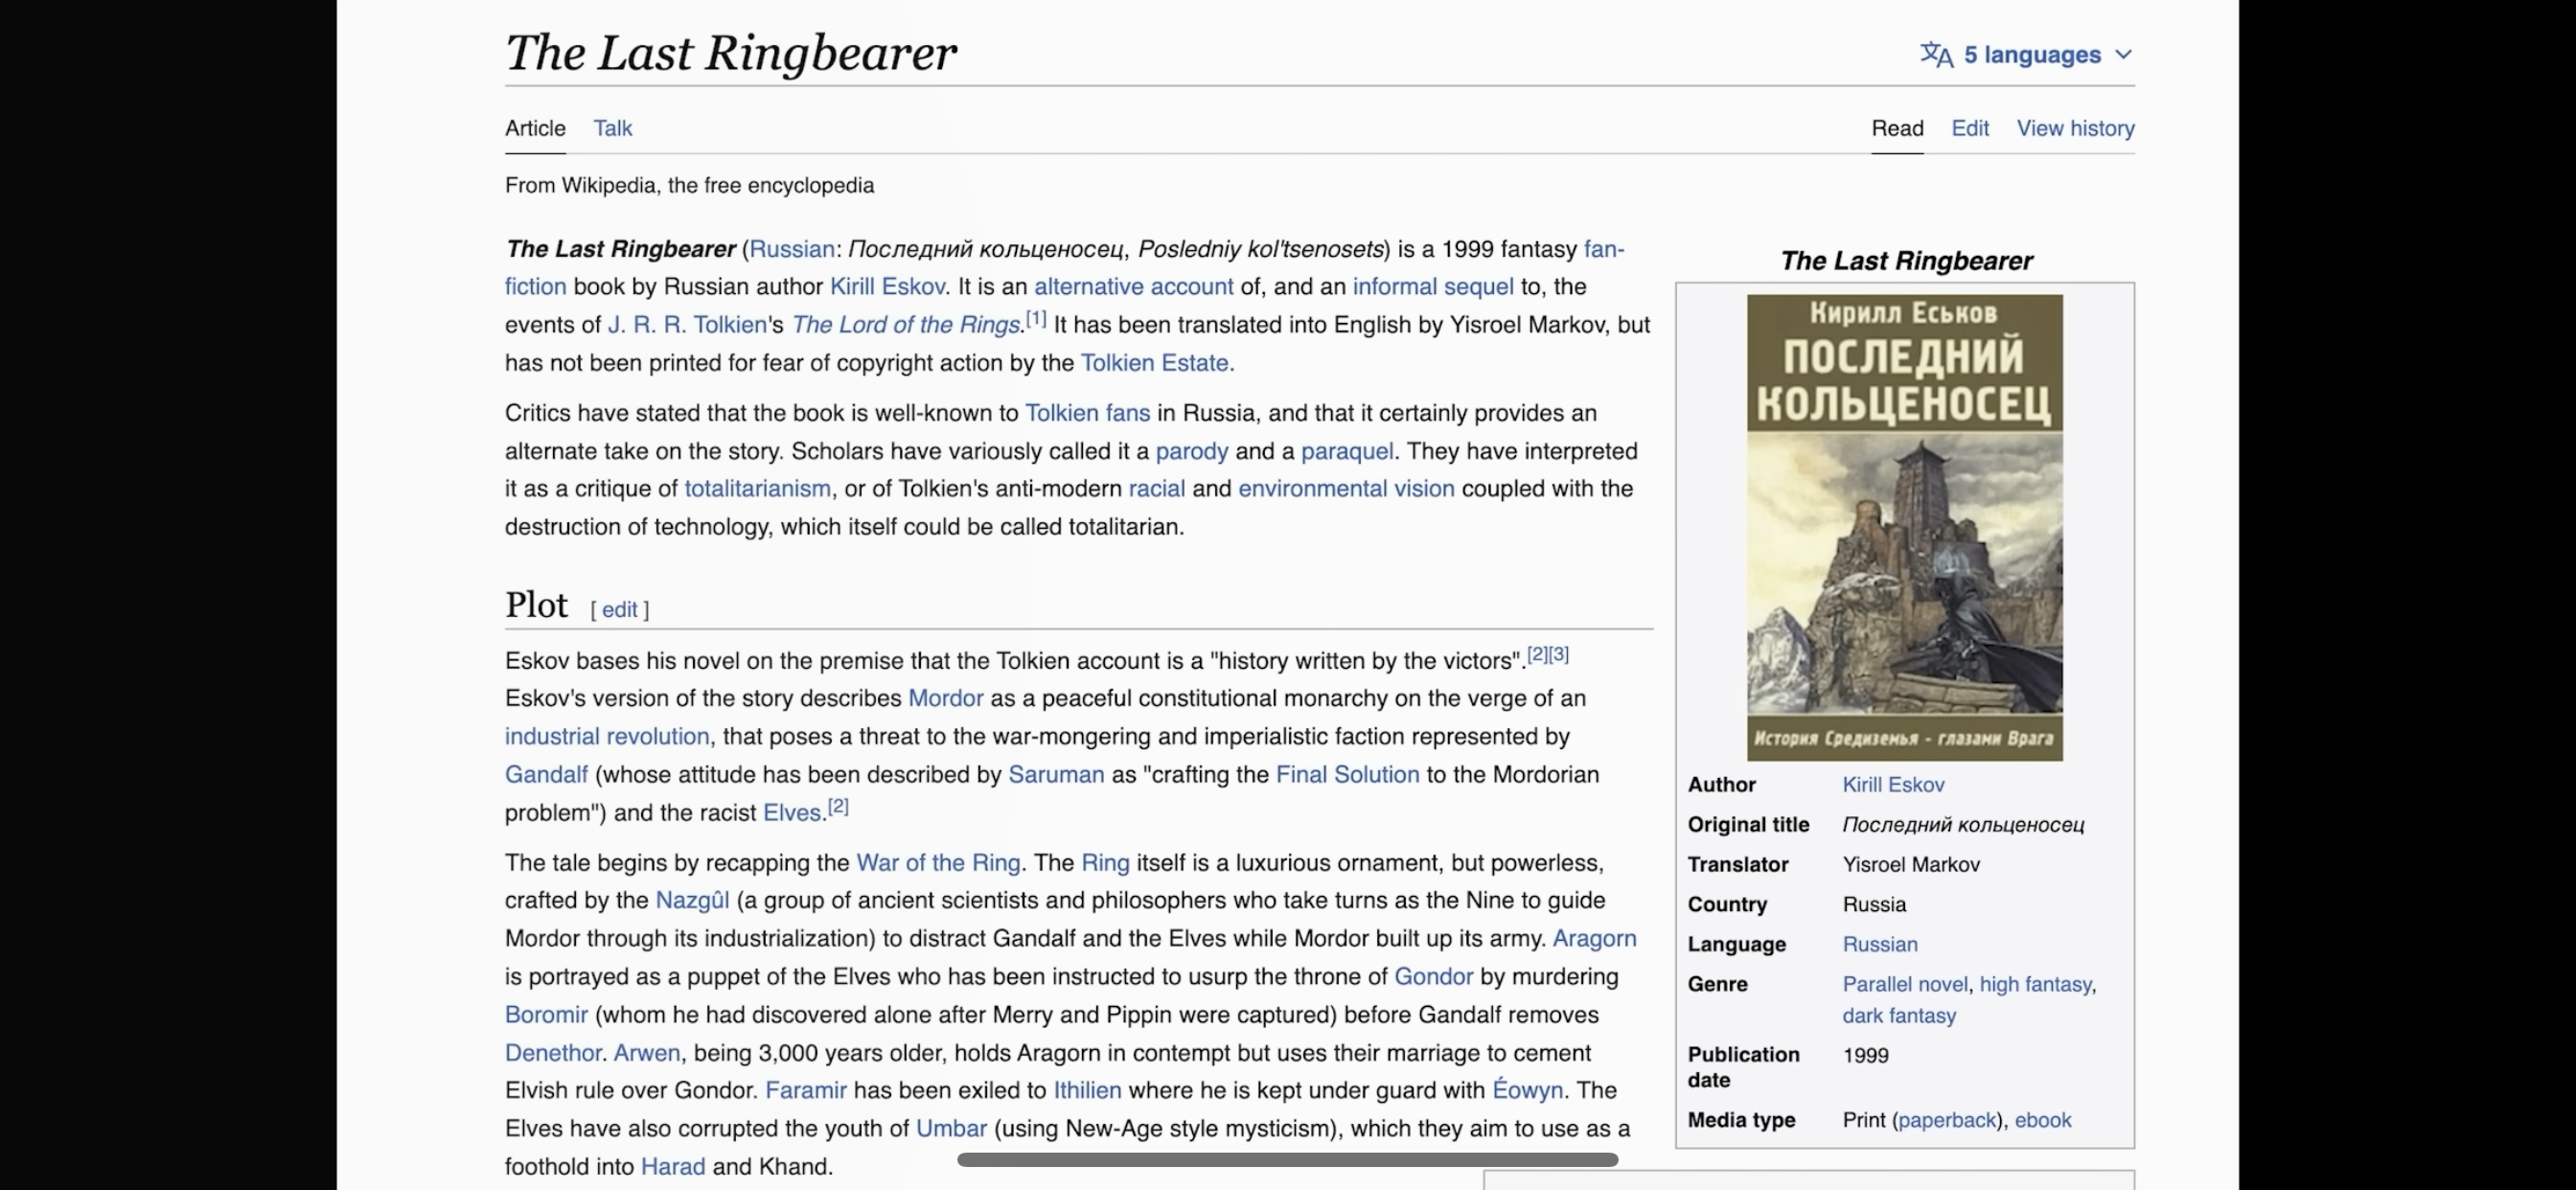Click the Mordor link in Plot
The width and height of the screenshot is (2576, 1190).
coord(945,698)
